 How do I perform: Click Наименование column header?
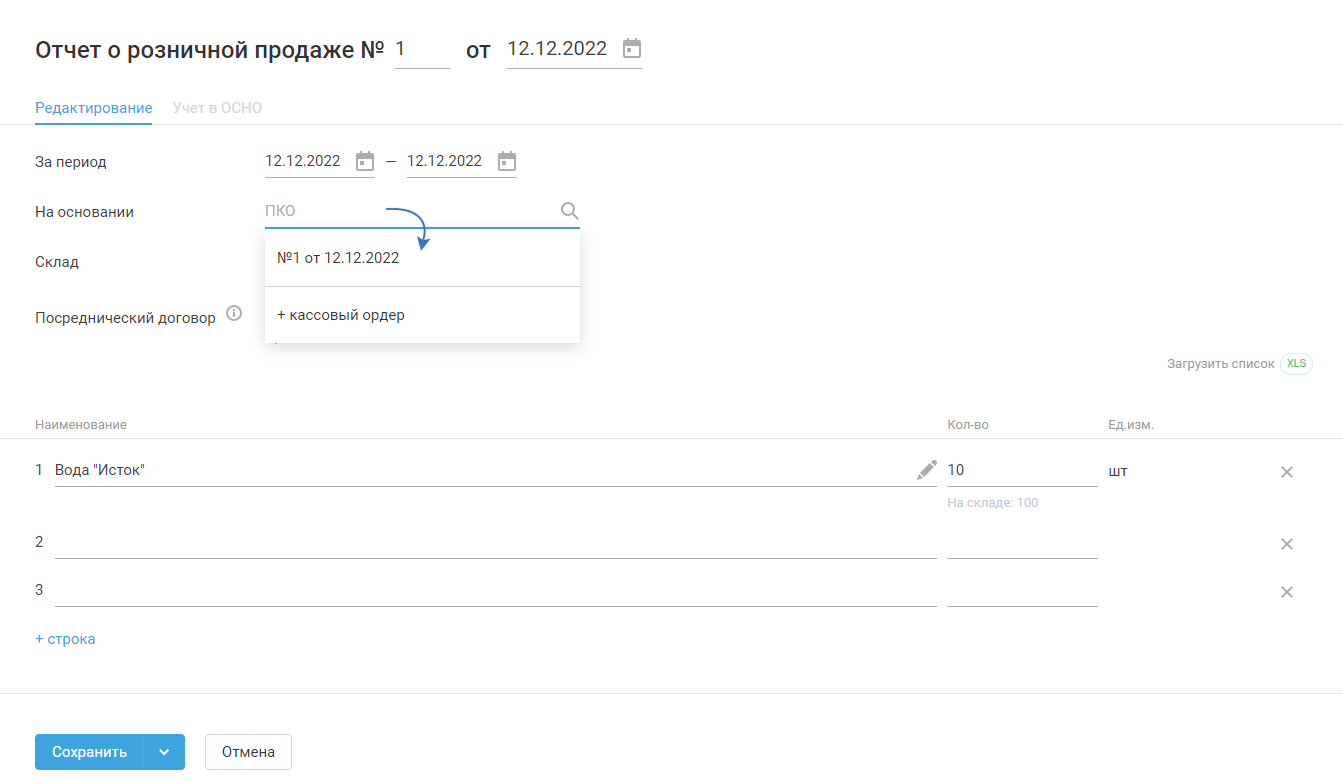click(x=81, y=425)
